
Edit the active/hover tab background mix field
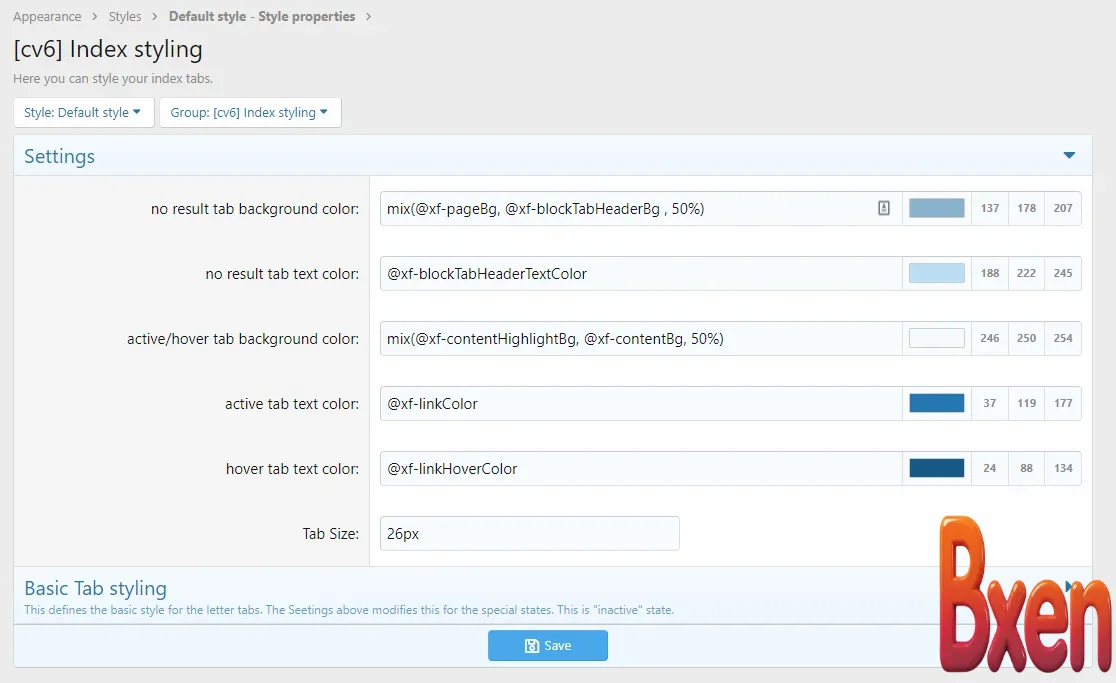coord(640,338)
